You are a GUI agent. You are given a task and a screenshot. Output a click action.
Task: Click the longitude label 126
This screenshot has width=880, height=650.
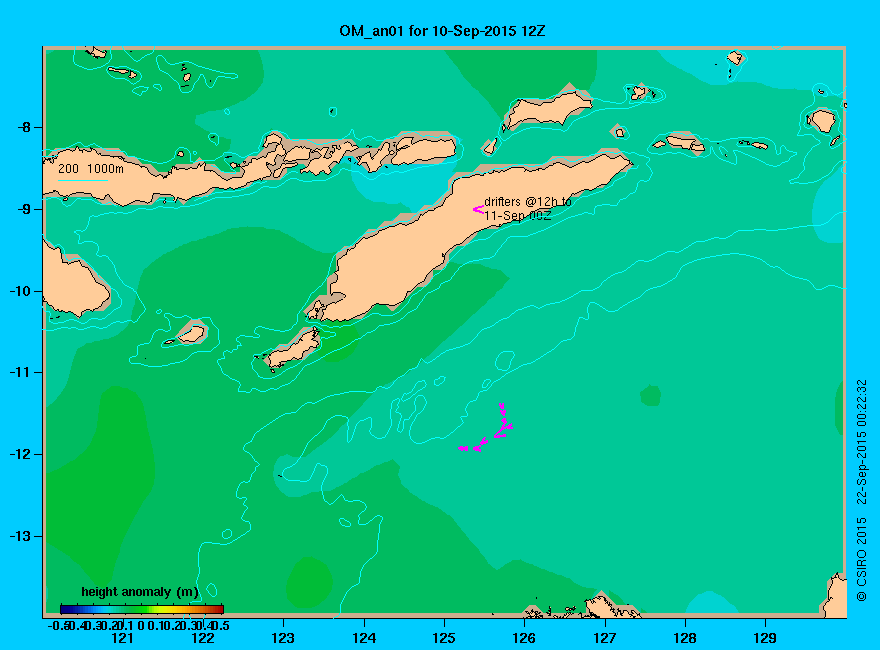(x=524, y=638)
